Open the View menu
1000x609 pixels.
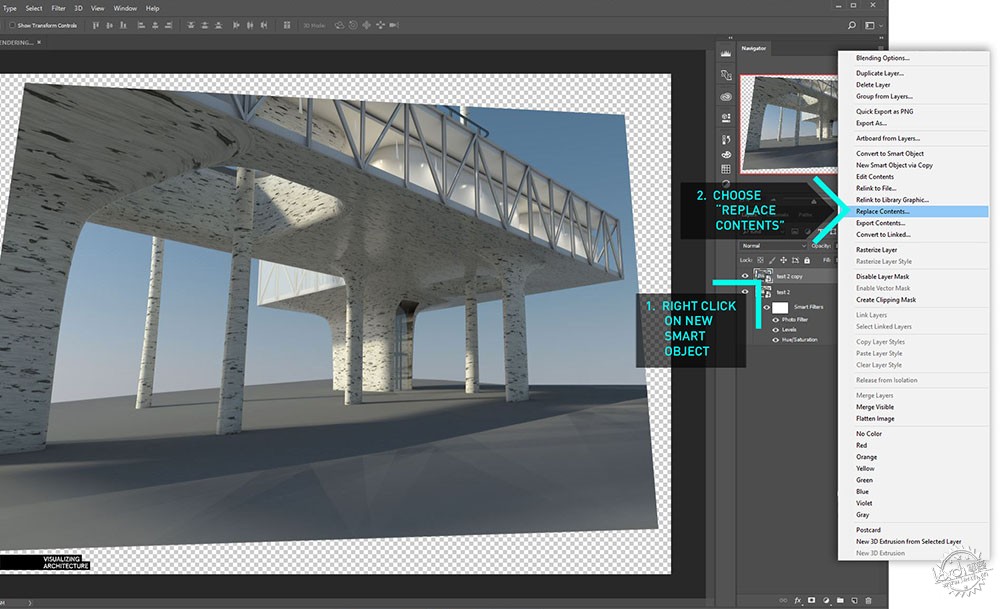[x=97, y=8]
